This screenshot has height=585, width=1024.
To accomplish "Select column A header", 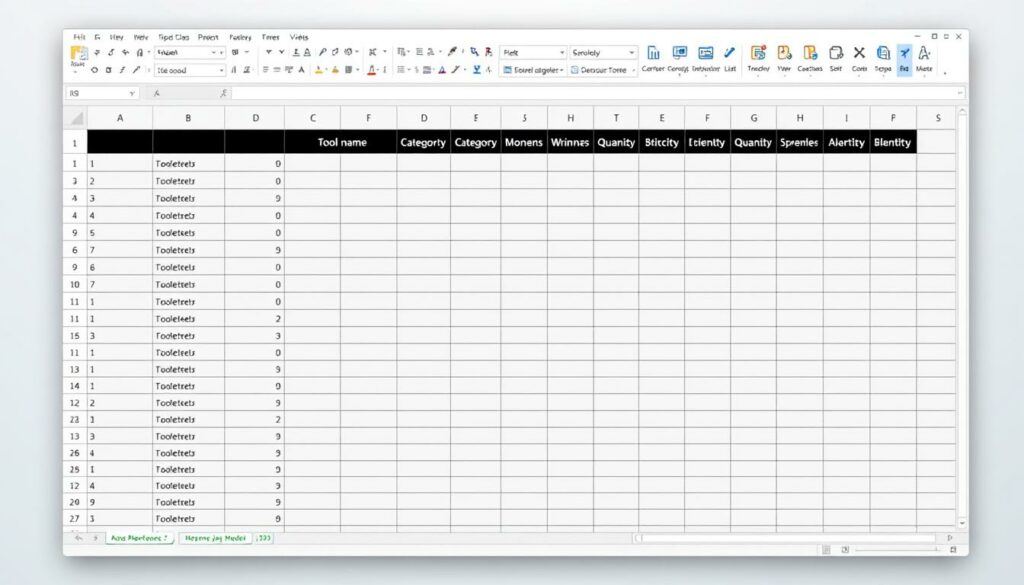I will tap(120, 118).
